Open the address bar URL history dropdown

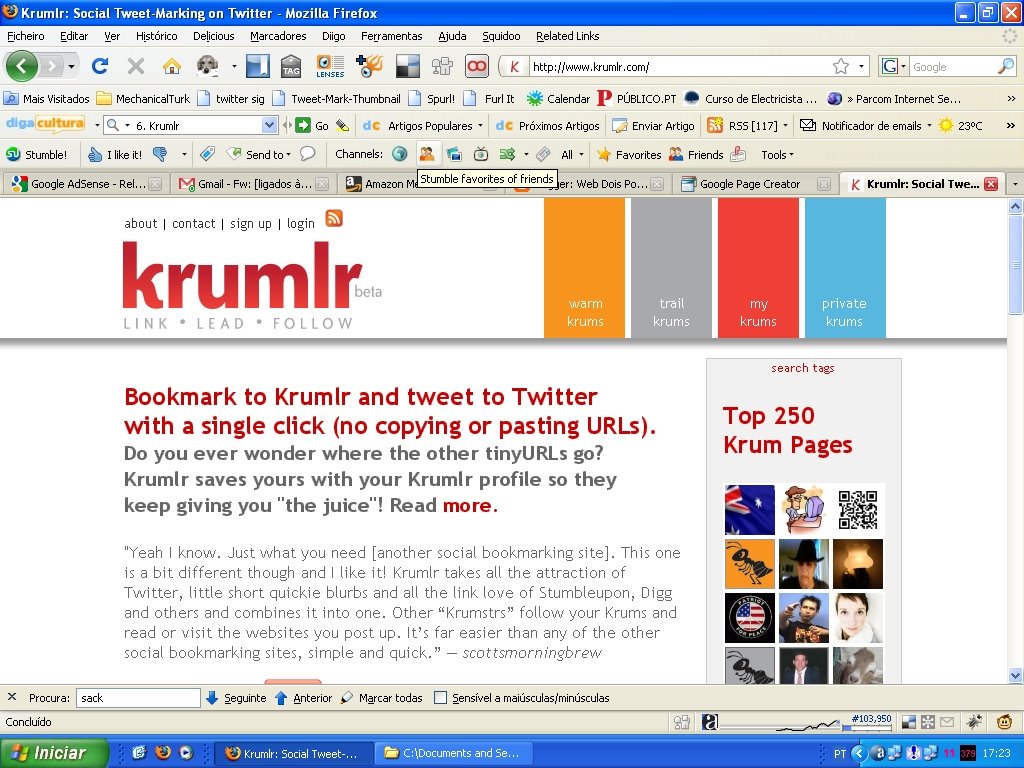point(861,66)
